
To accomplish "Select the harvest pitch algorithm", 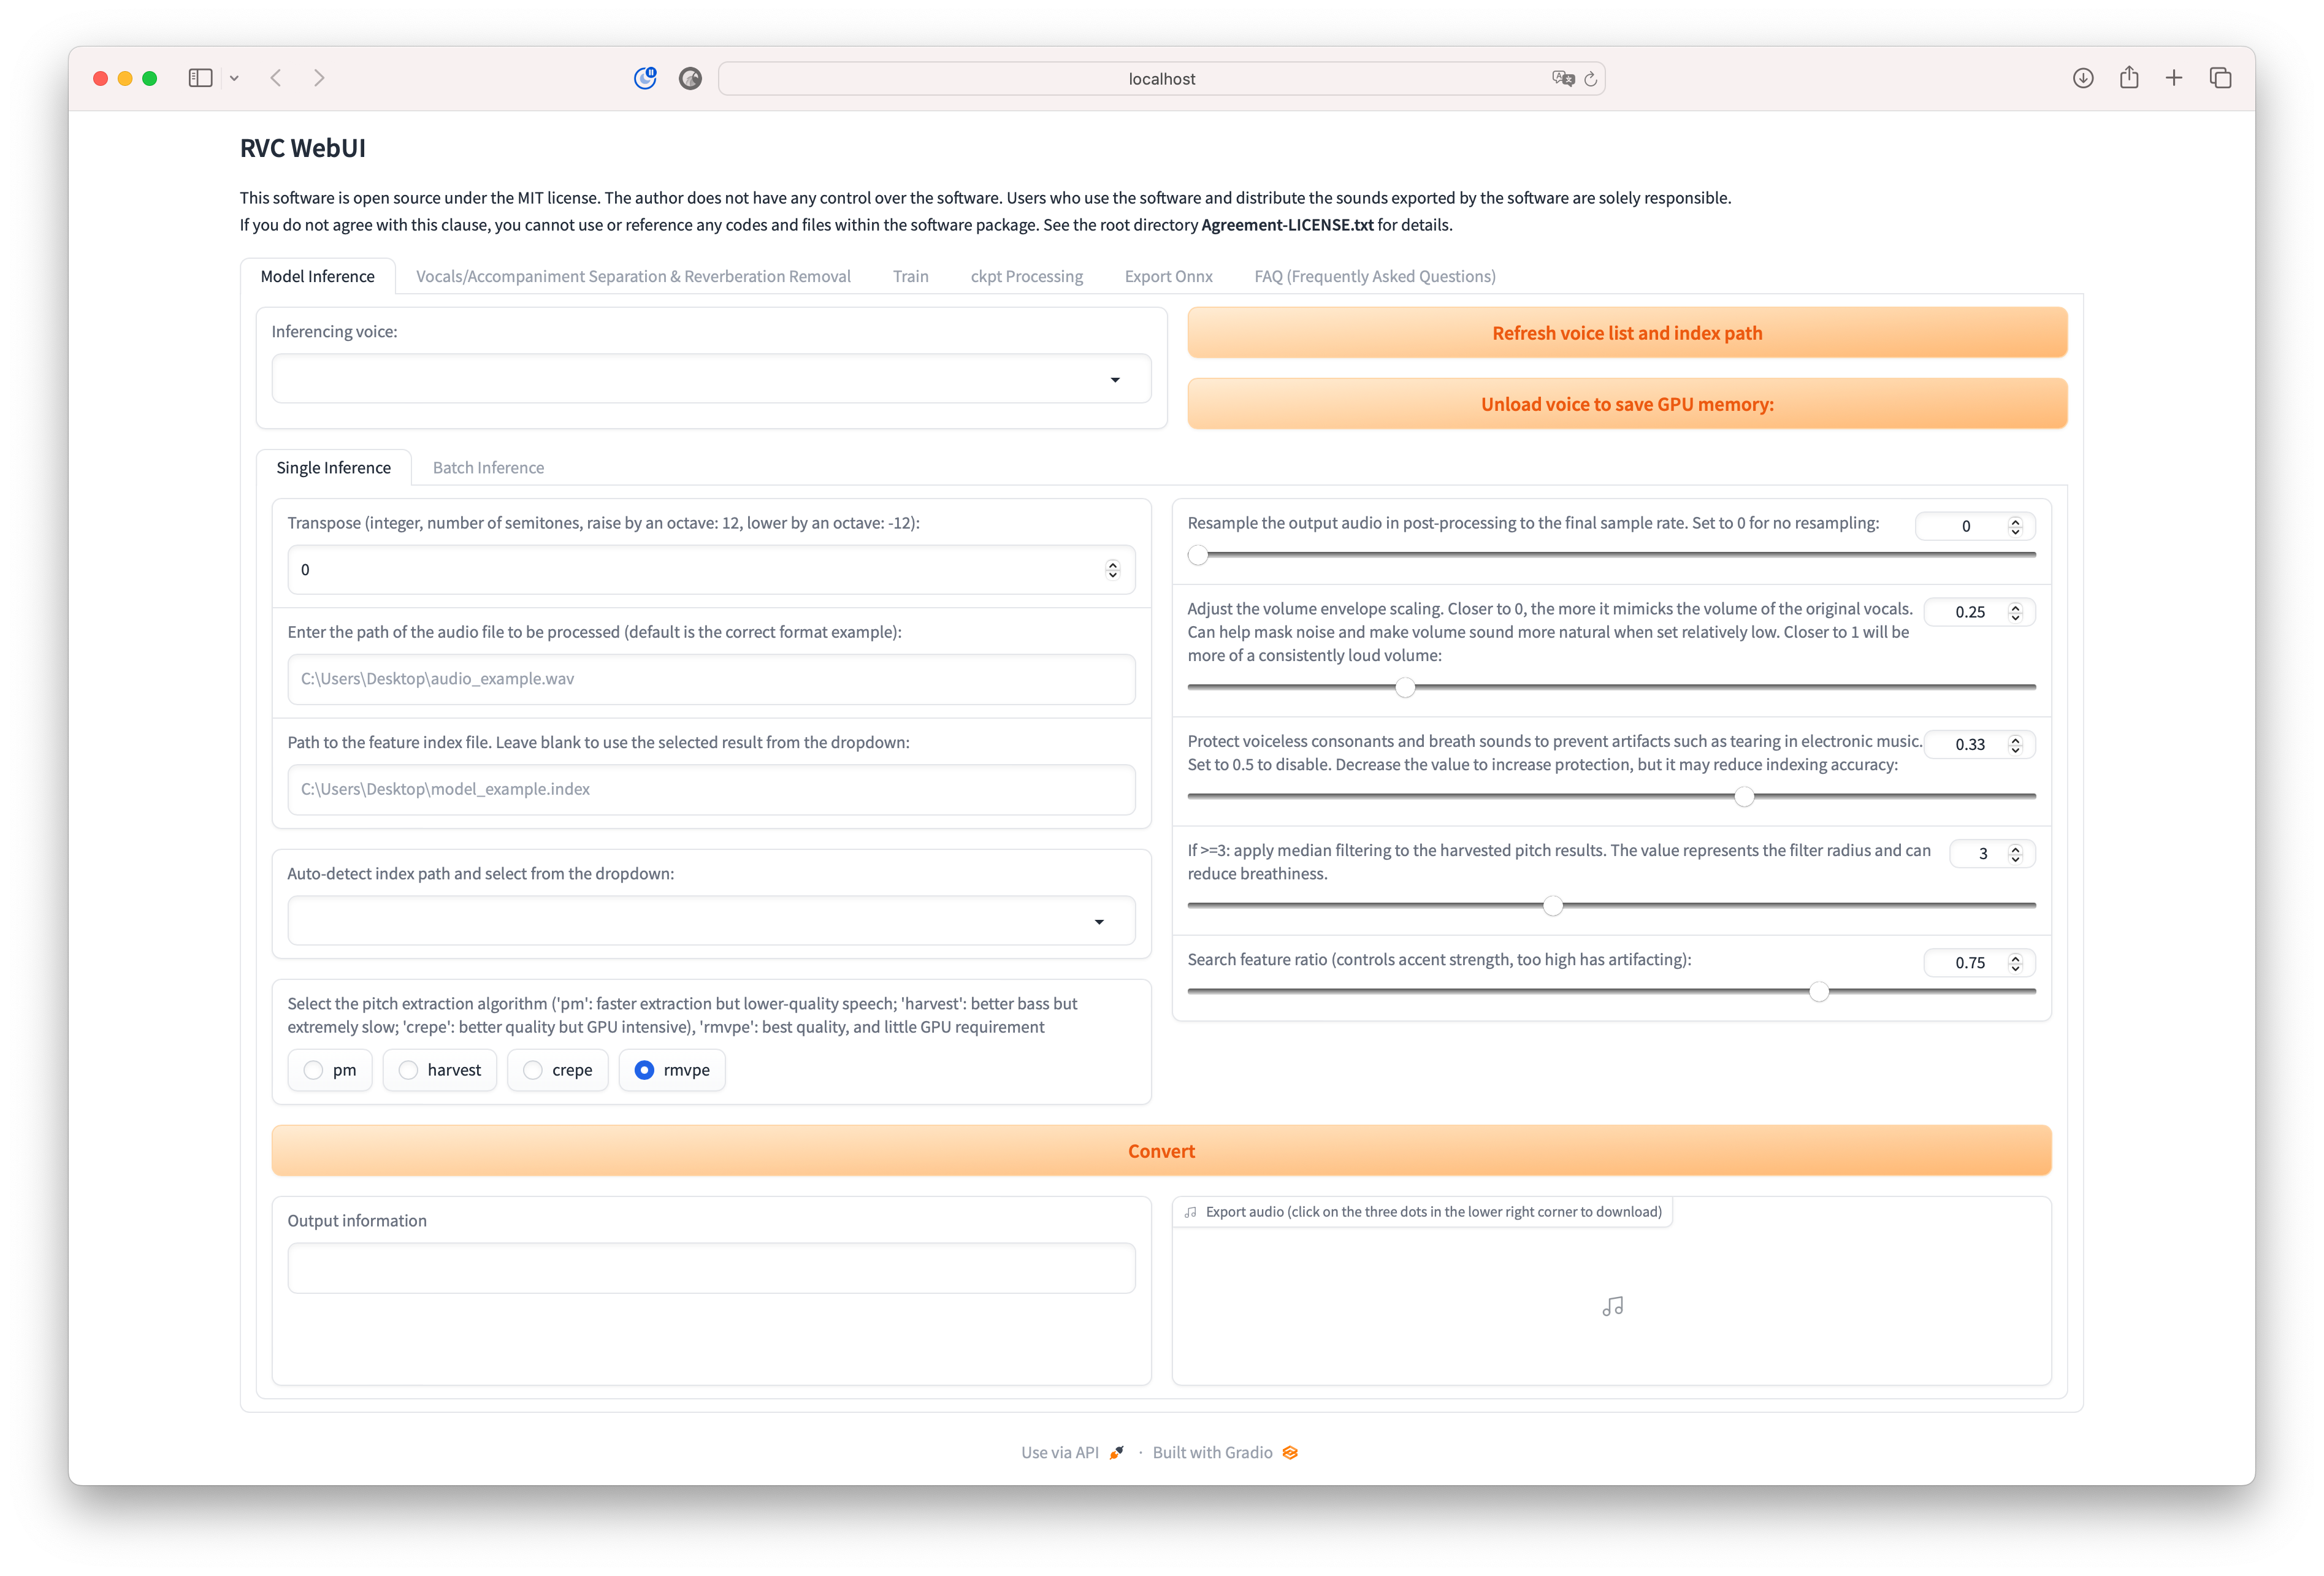I will tap(409, 1070).
